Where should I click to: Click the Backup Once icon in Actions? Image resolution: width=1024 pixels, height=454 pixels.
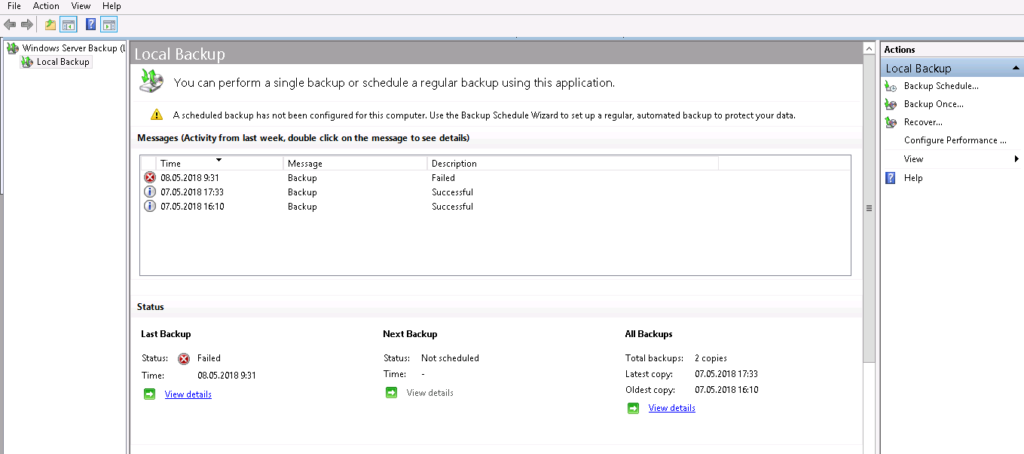click(x=891, y=104)
